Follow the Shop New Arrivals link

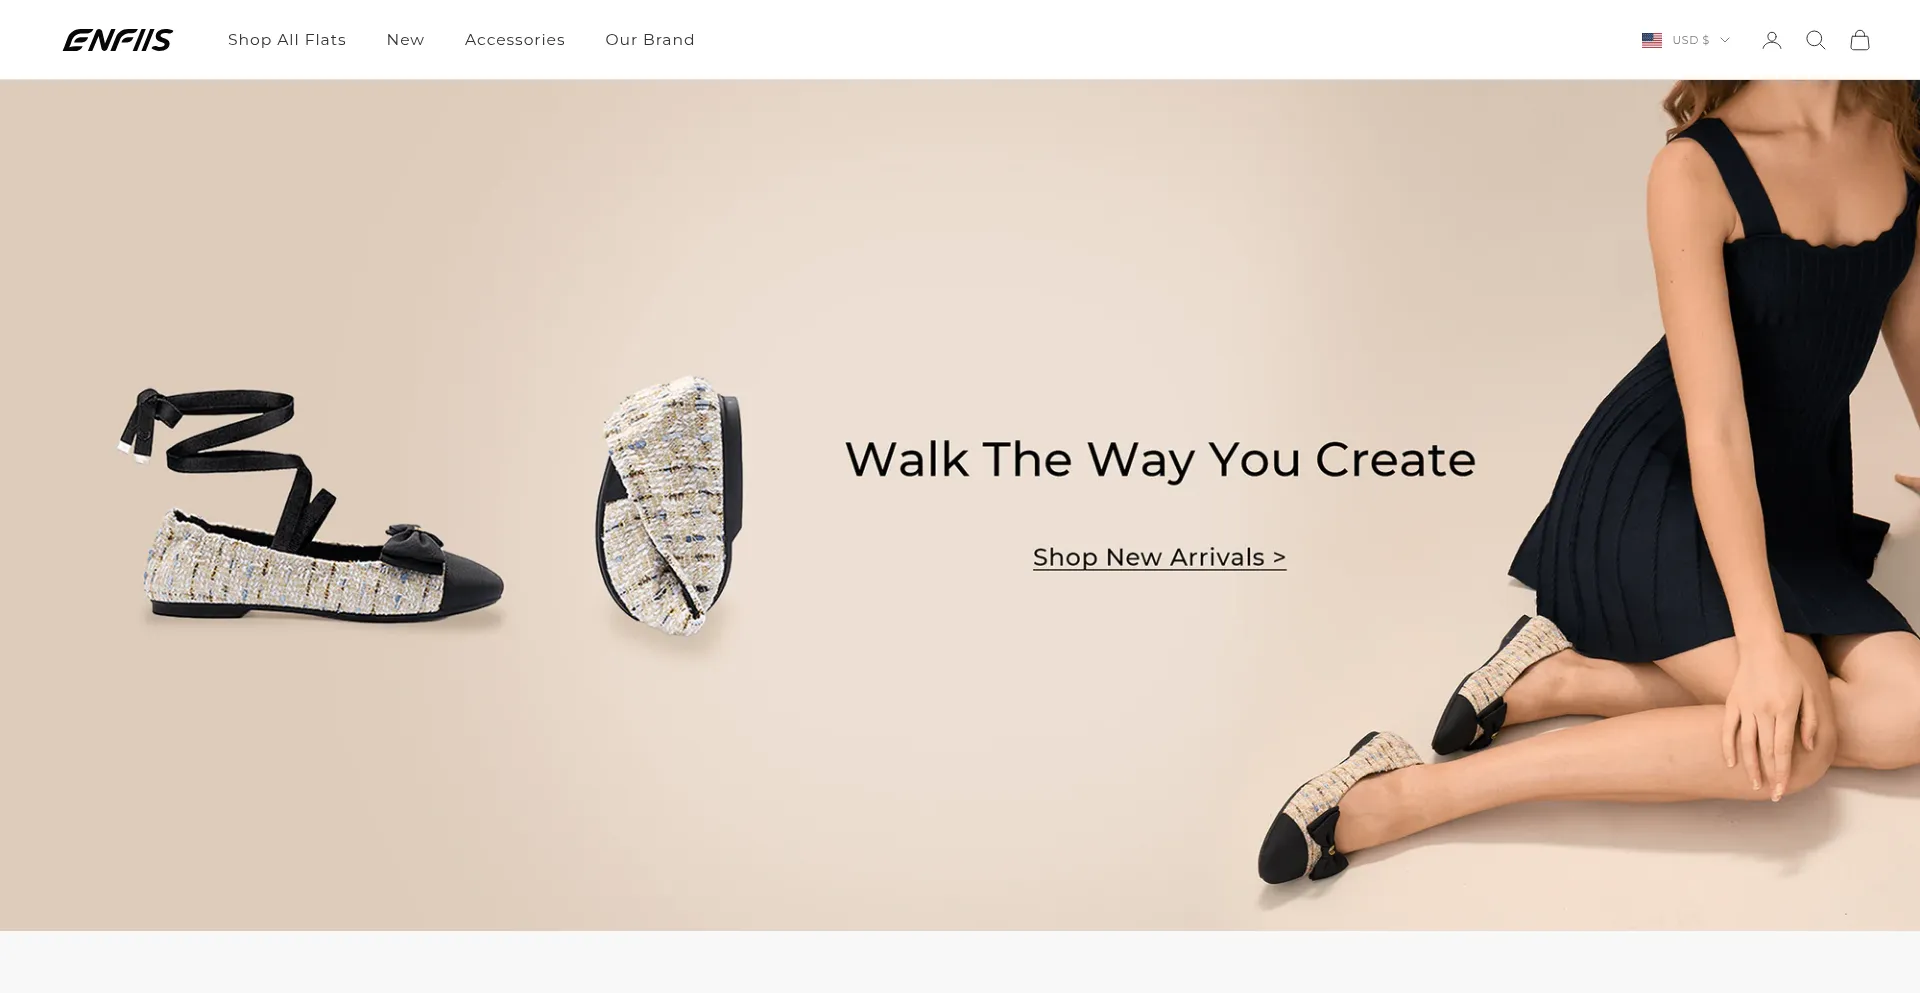tap(1160, 557)
